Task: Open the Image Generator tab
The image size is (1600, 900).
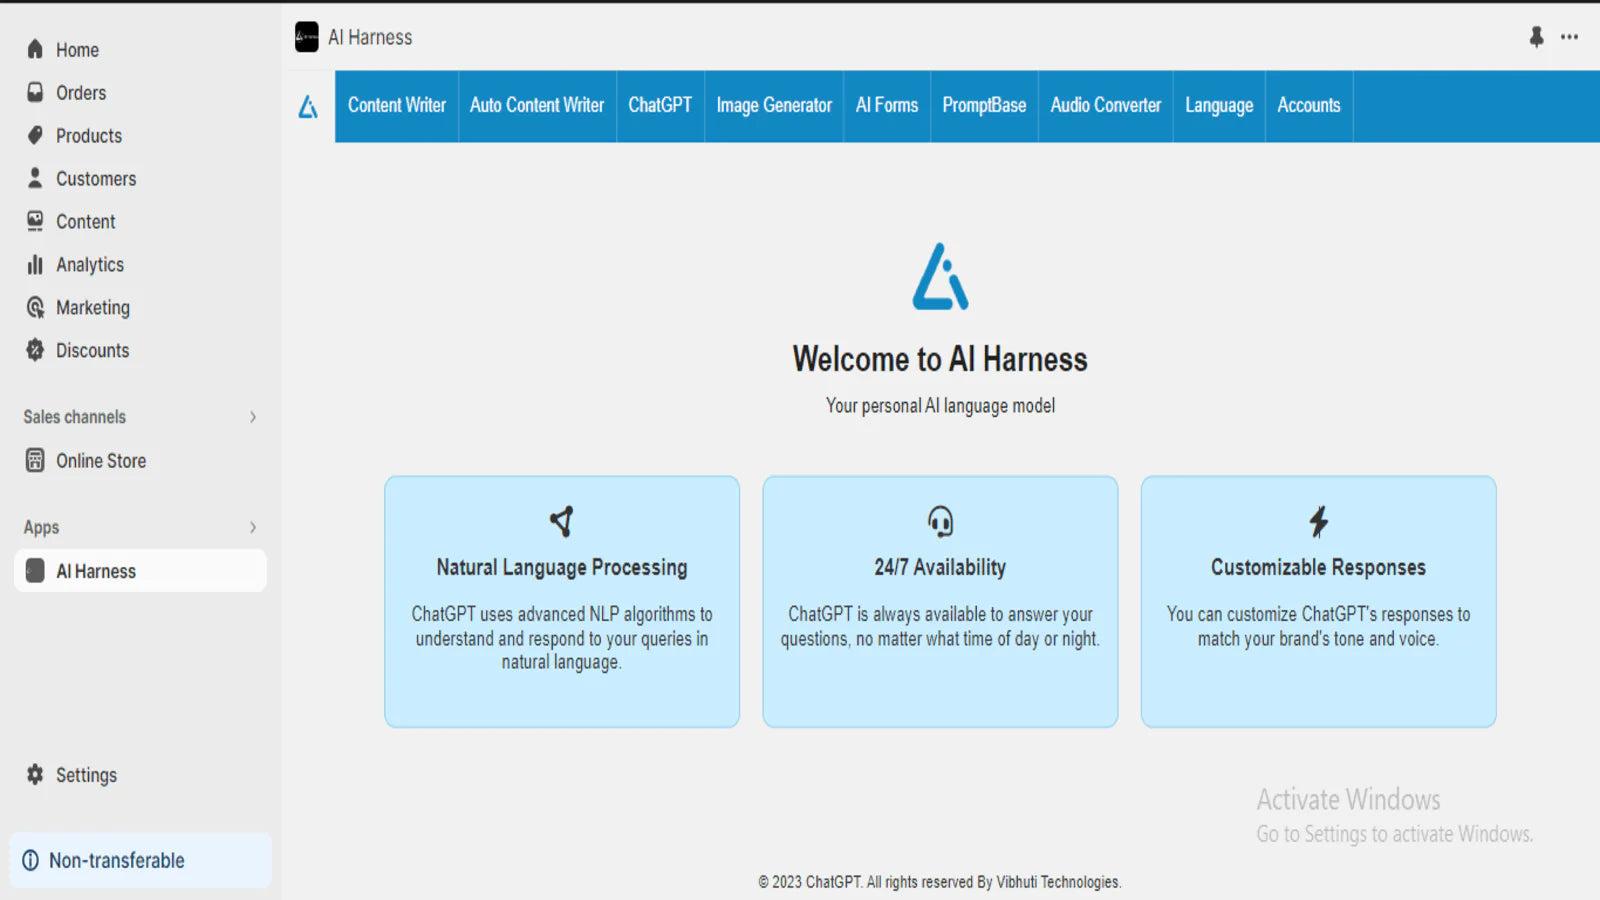Action: tap(773, 105)
